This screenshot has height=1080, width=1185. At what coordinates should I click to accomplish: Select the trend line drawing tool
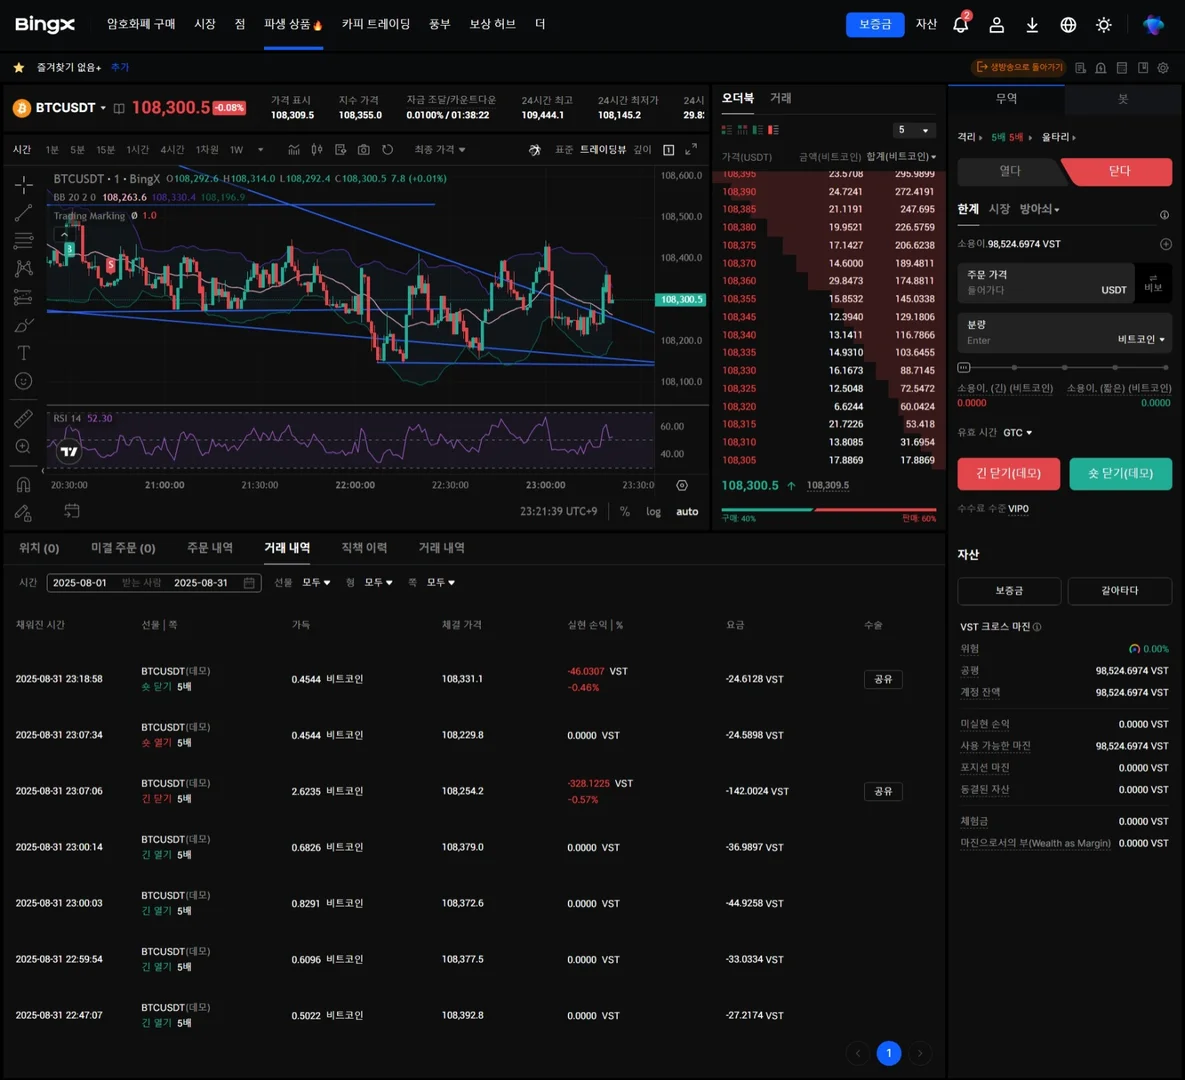coord(23,213)
